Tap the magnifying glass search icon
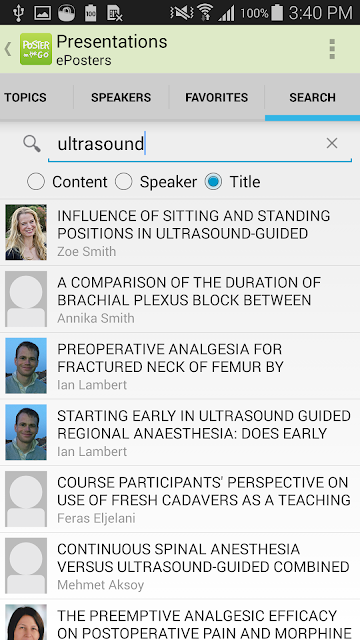This screenshot has width=360, height=640. click(x=31, y=144)
